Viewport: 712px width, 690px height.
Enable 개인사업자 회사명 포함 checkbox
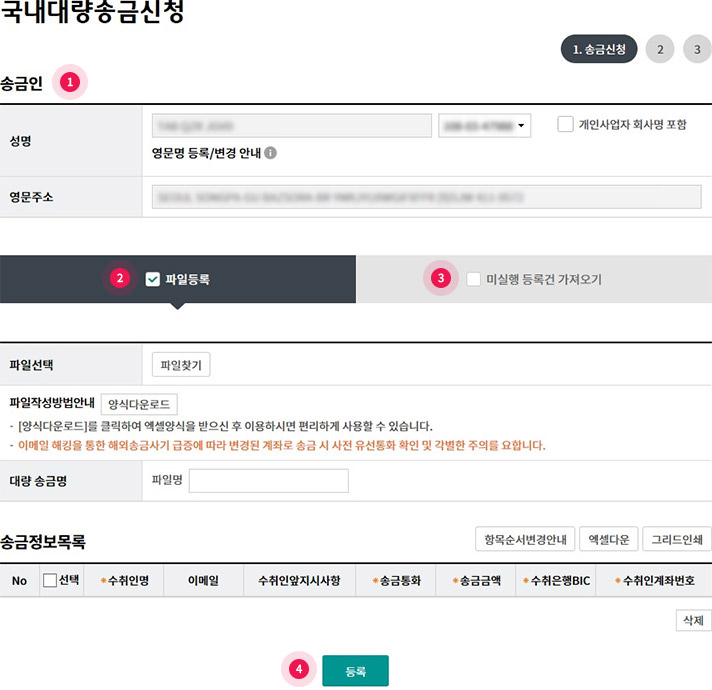pos(566,125)
